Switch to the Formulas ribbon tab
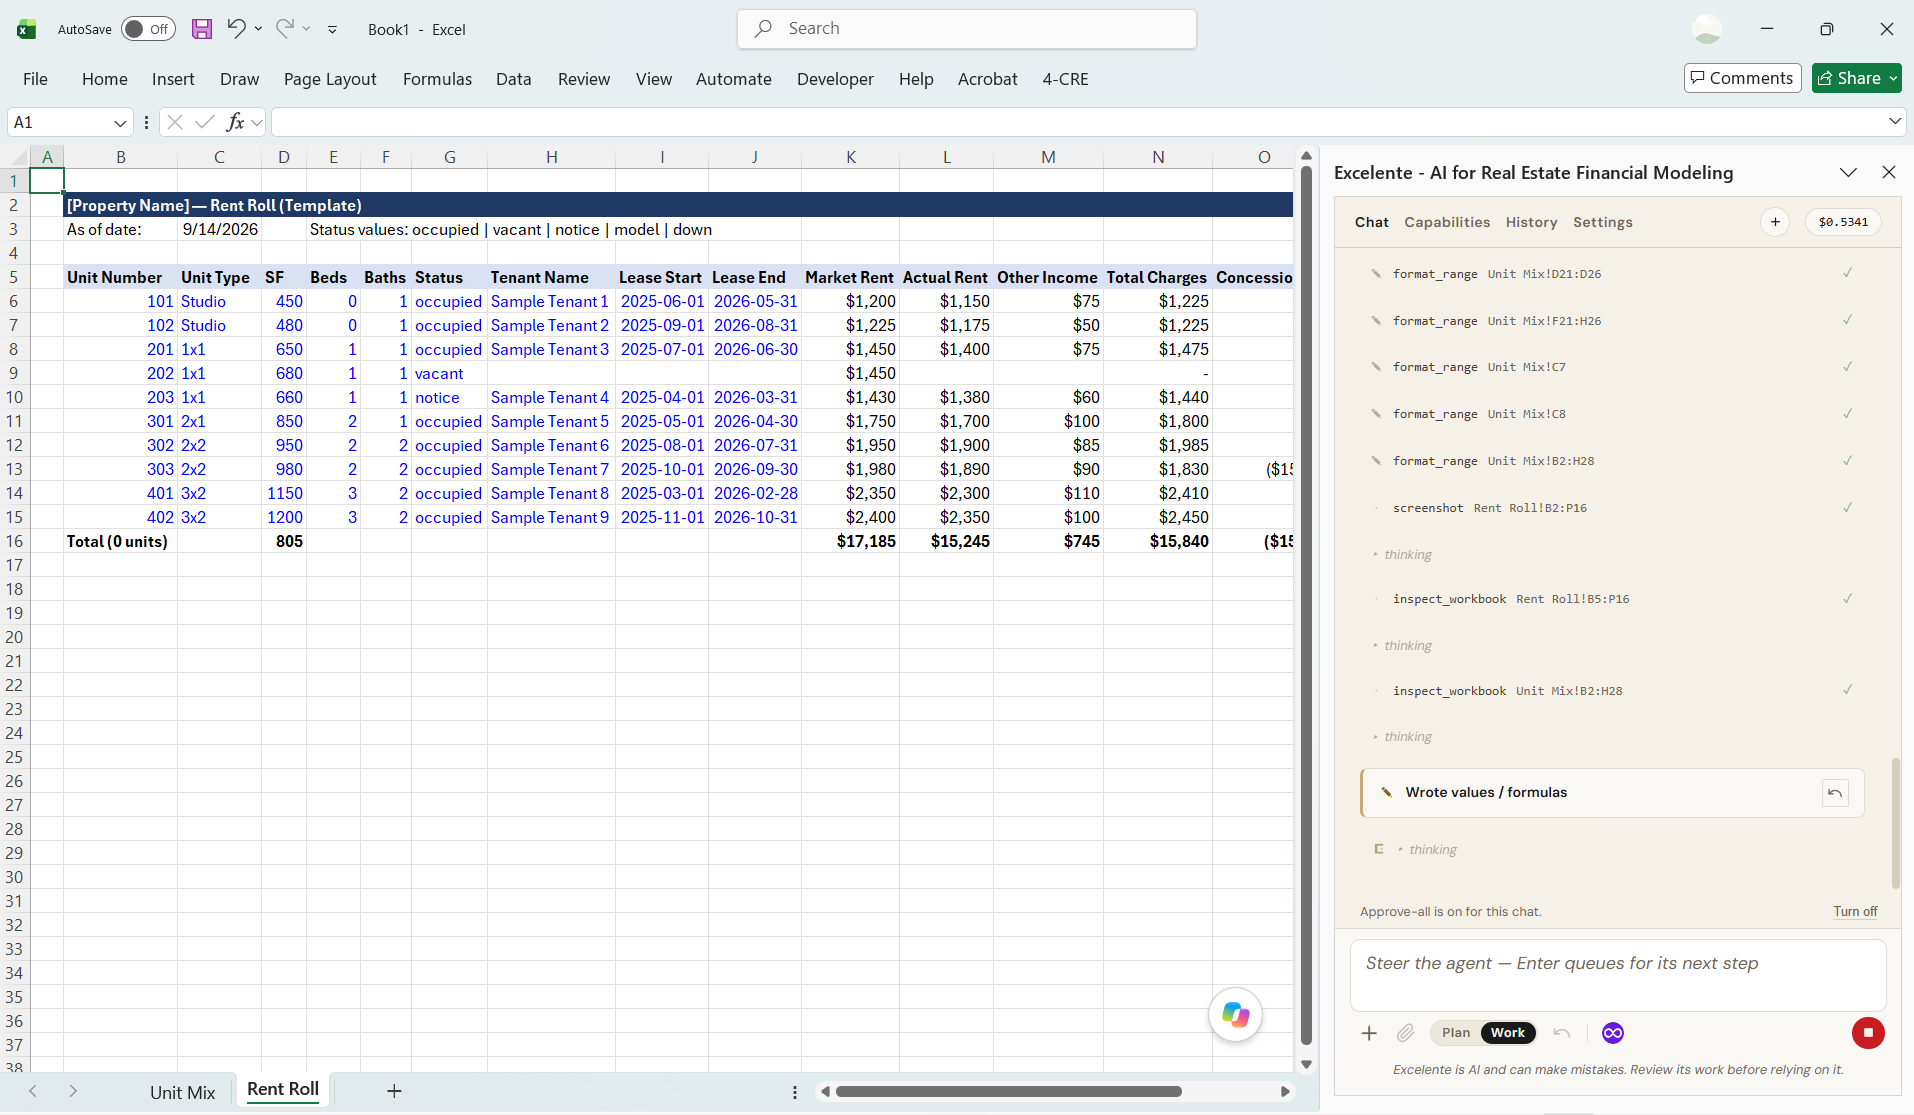This screenshot has width=1914, height=1115. pyautogui.click(x=437, y=79)
